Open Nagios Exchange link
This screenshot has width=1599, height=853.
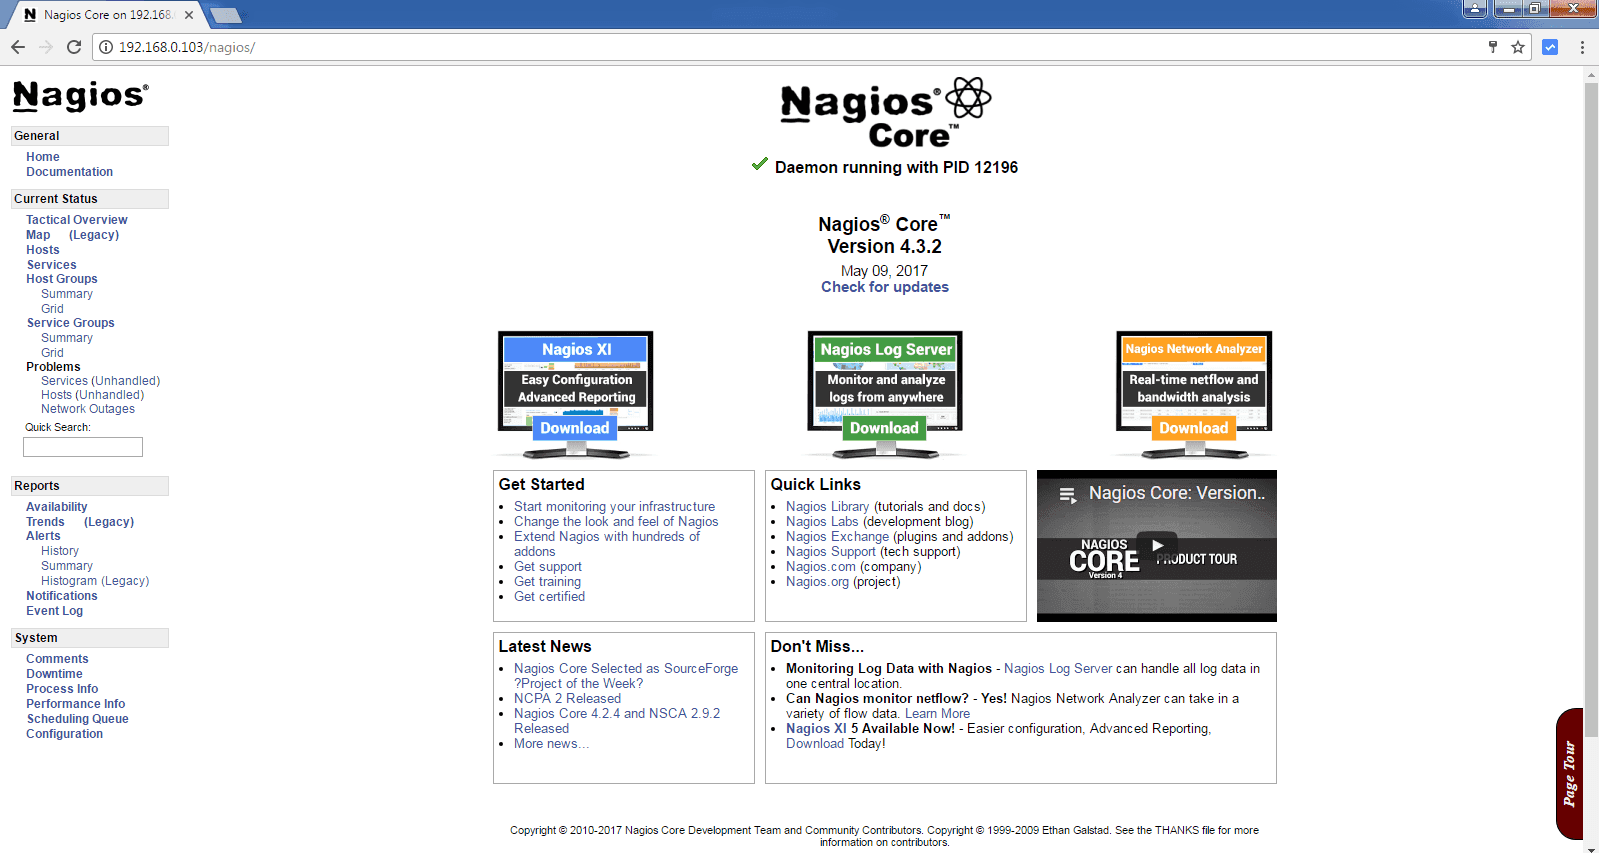[837, 537]
